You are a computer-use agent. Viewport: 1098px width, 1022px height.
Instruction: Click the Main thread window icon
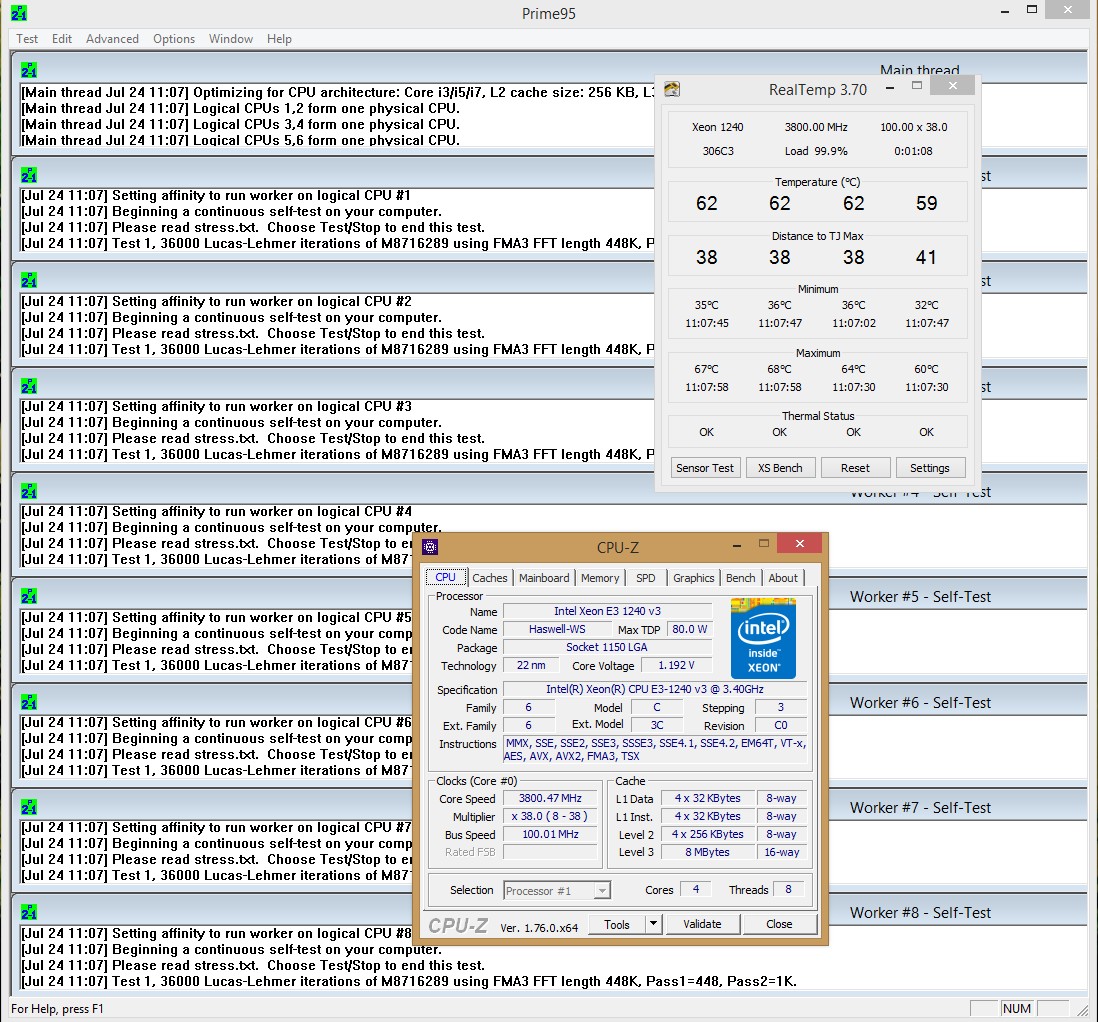click(29, 70)
